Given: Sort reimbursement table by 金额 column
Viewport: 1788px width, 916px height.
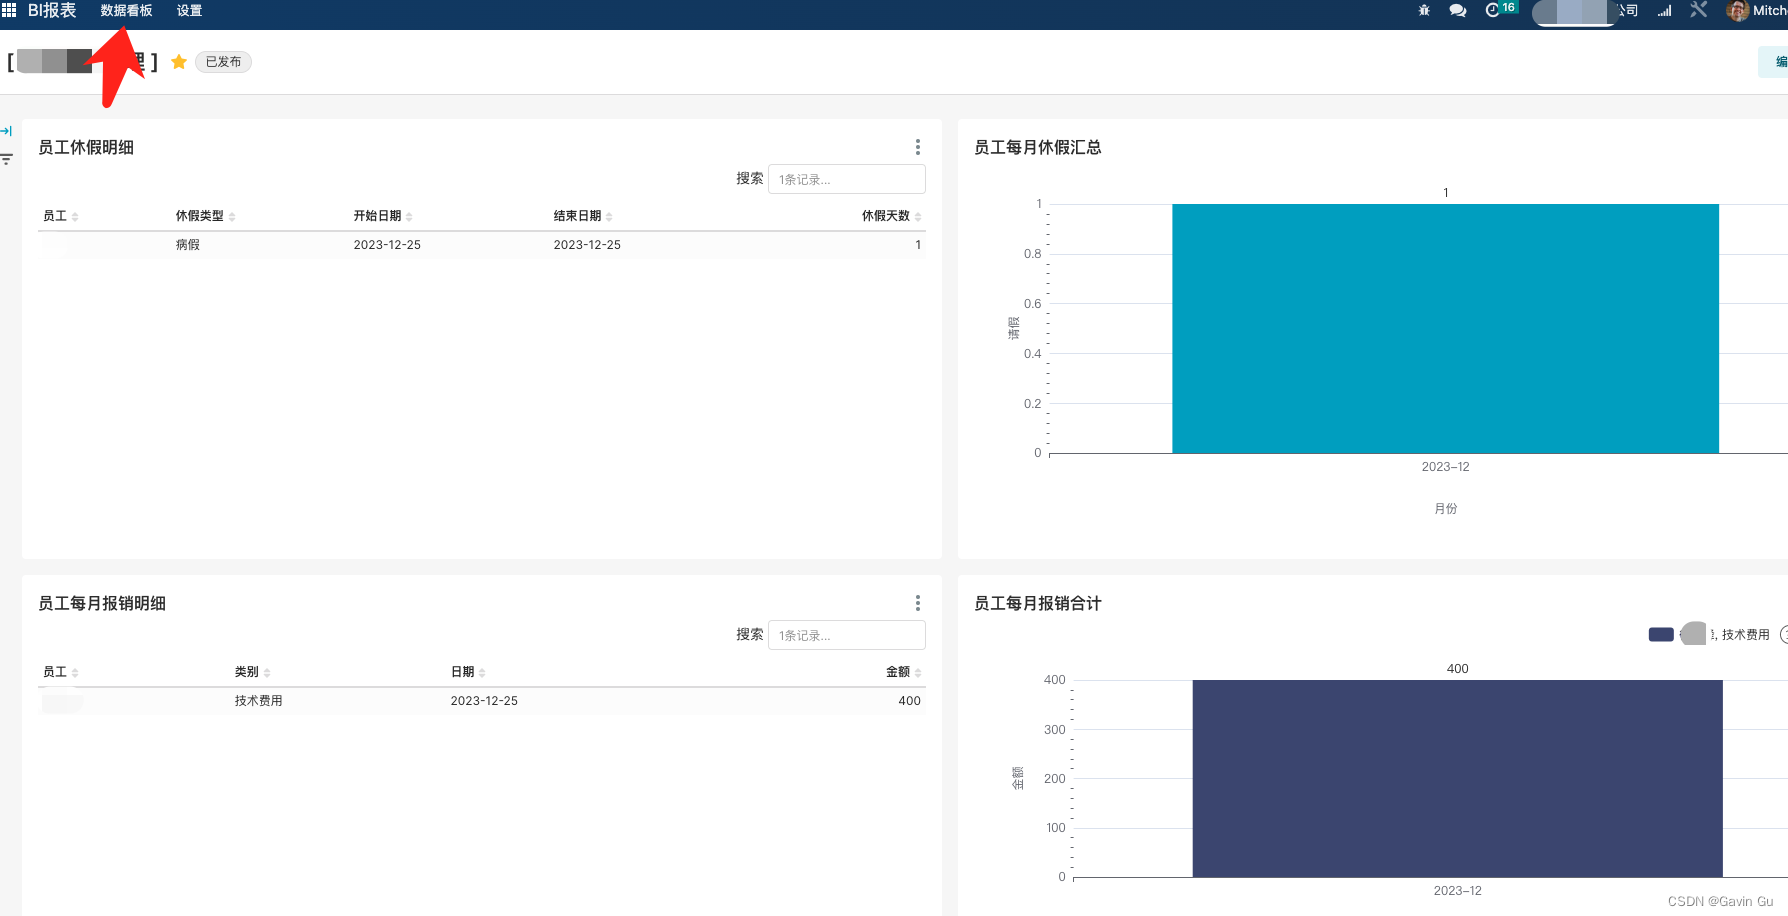Looking at the screenshot, I should (903, 672).
